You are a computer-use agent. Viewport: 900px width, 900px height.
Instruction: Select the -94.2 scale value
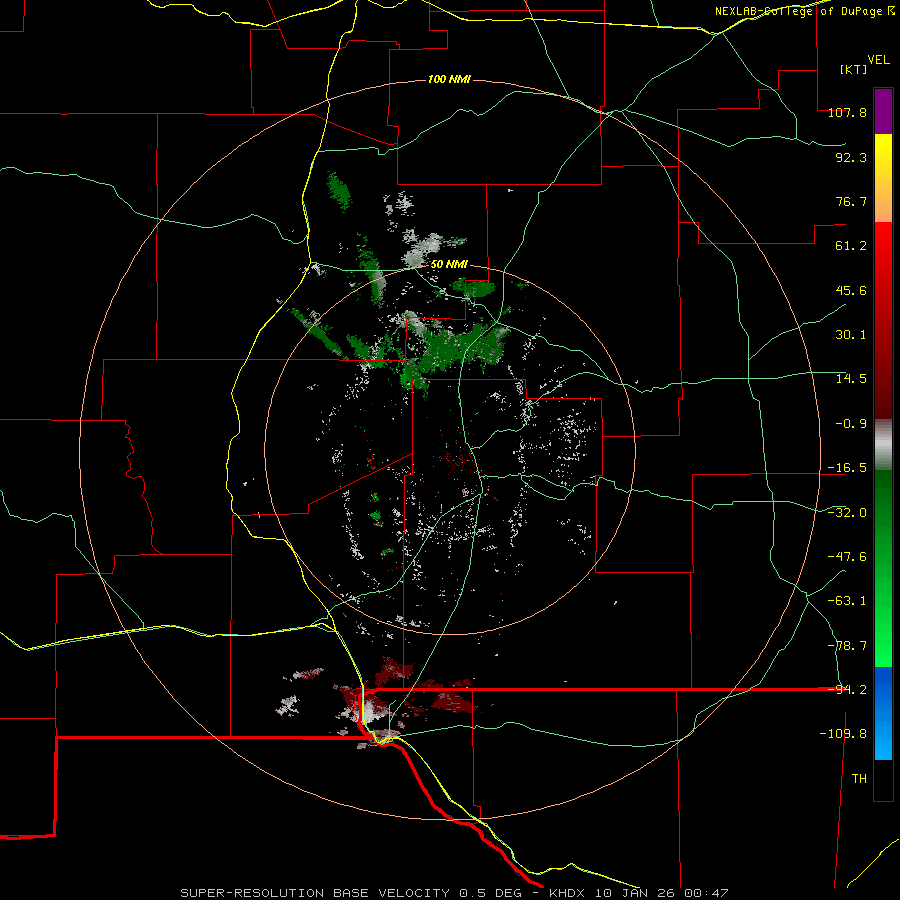pyautogui.click(x=847, y=690)
